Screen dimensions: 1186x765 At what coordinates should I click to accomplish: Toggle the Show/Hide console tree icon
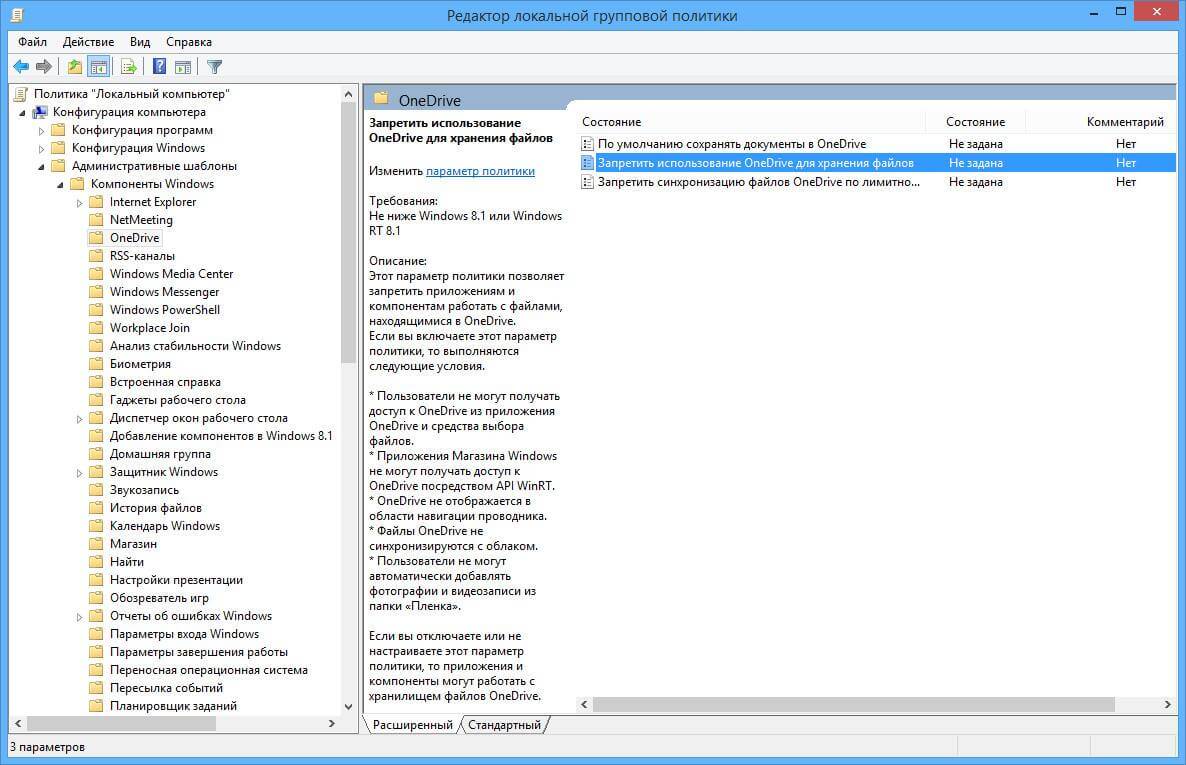tap(98, 67)
